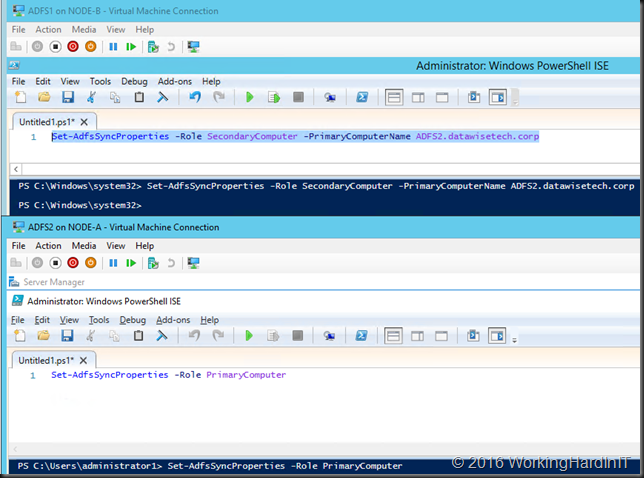This screenshot has width=644, height=478.
Task: Click Paste clipboard icon in ADFS2 PowerShell ISE
Action: (x=138, y=336)
